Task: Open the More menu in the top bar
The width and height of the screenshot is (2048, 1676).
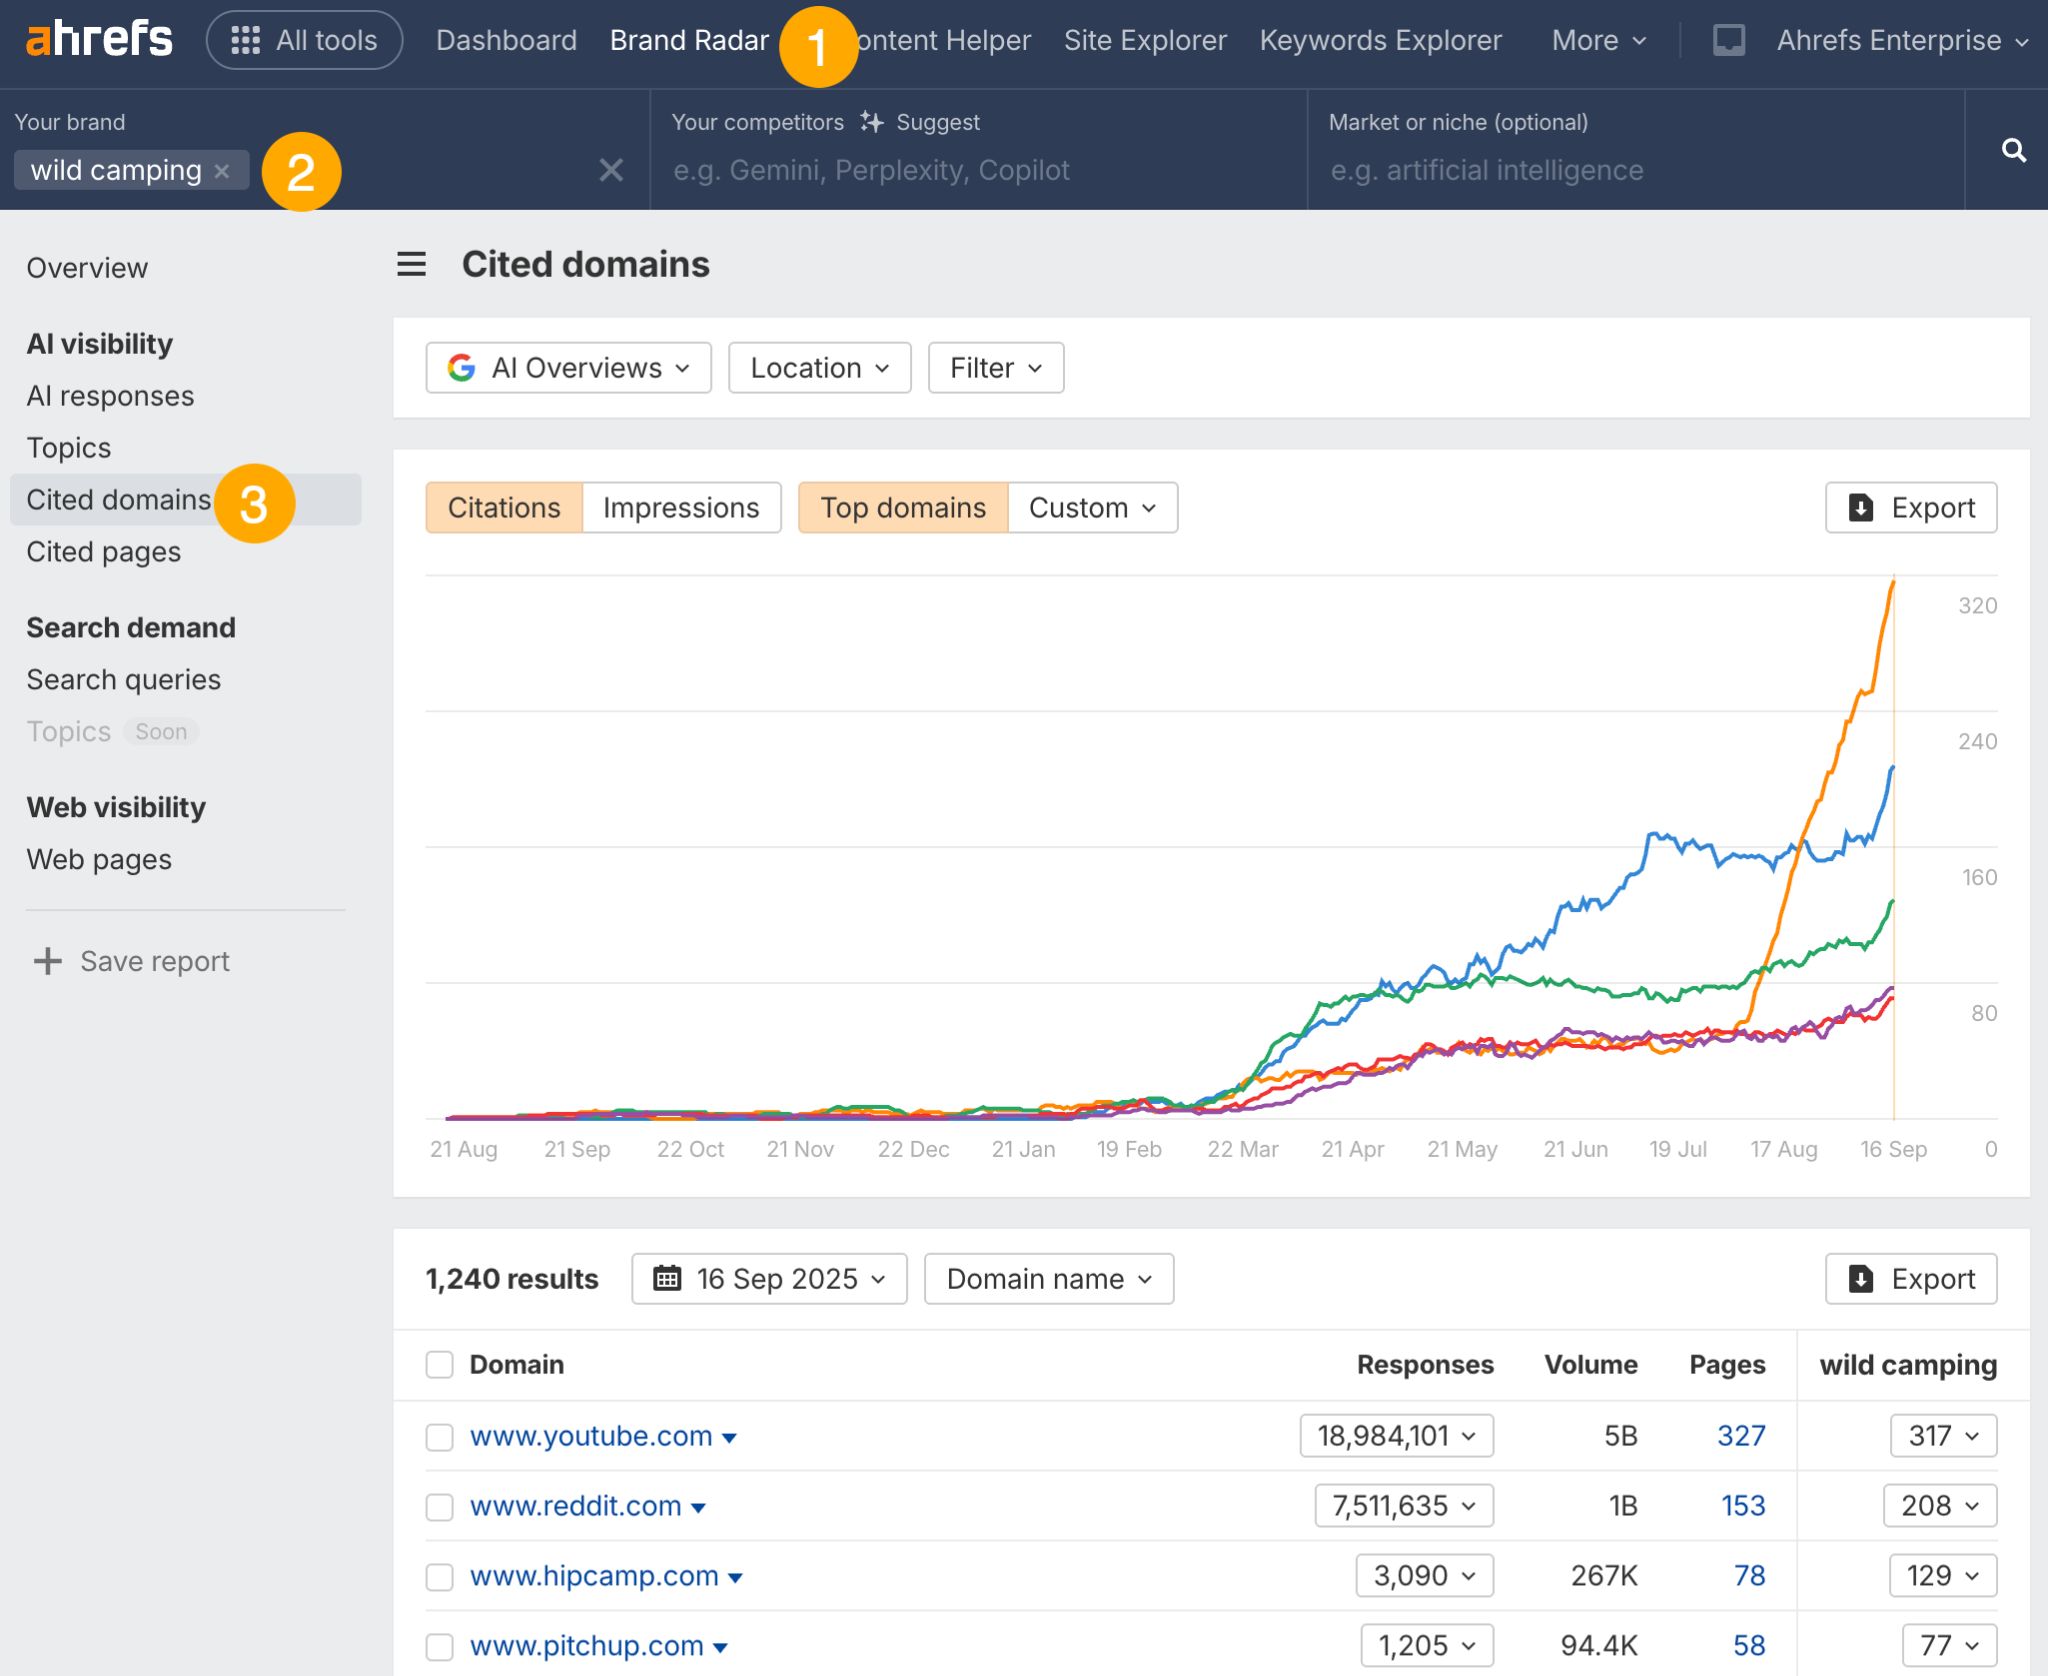Action: (x=1595, y=40)
